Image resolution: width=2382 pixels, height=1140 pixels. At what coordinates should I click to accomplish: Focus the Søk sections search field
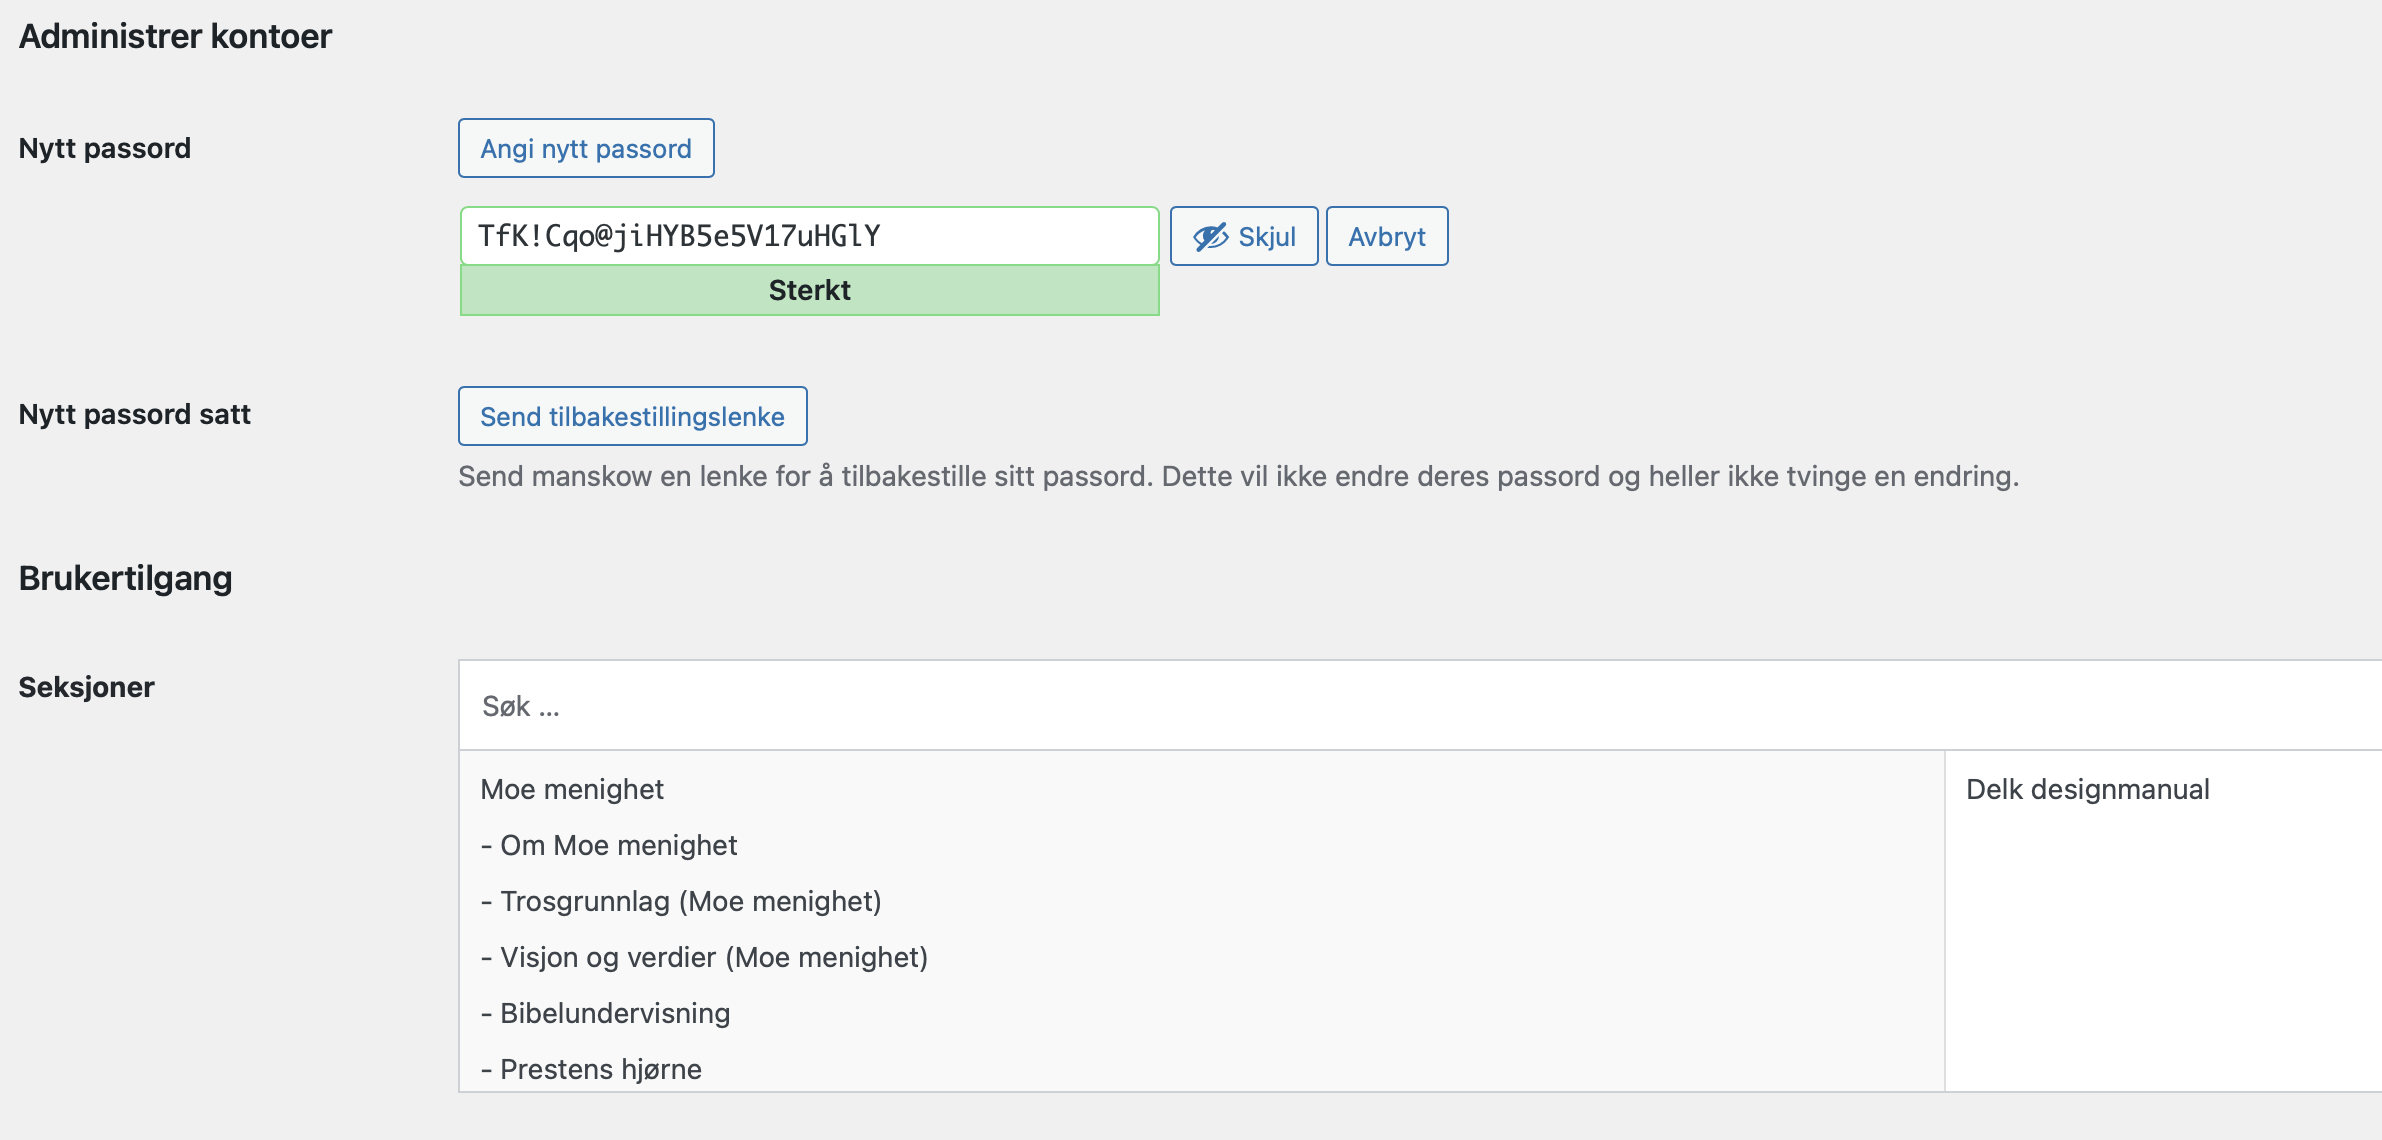pos(1420,706)
